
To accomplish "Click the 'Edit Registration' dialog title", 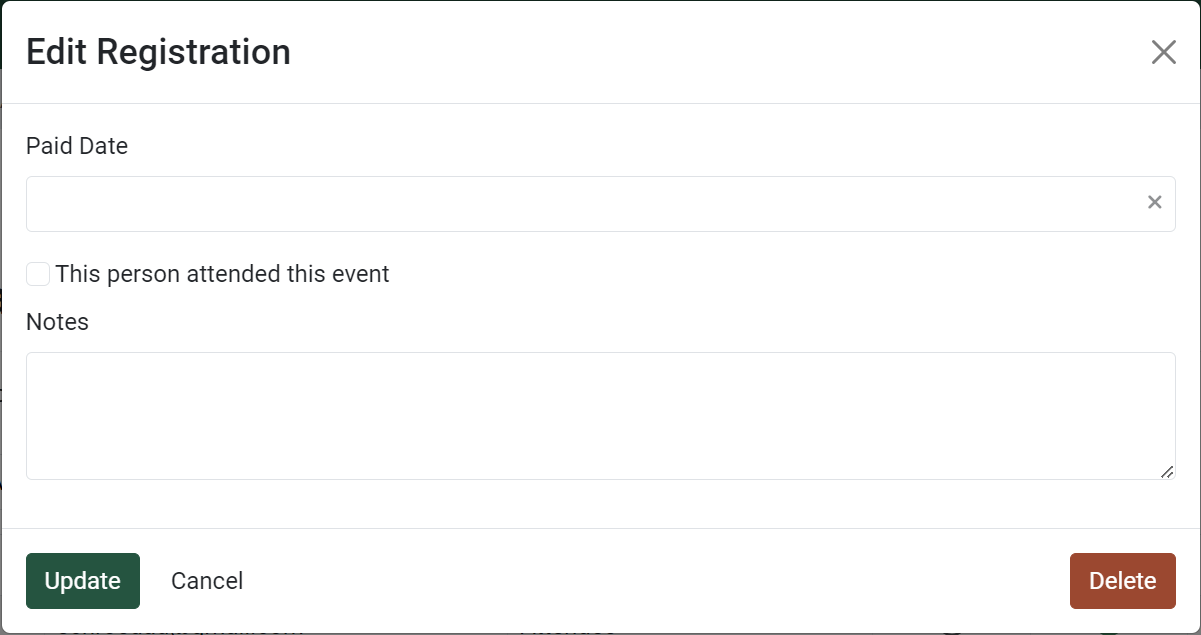I will point(158,51).
